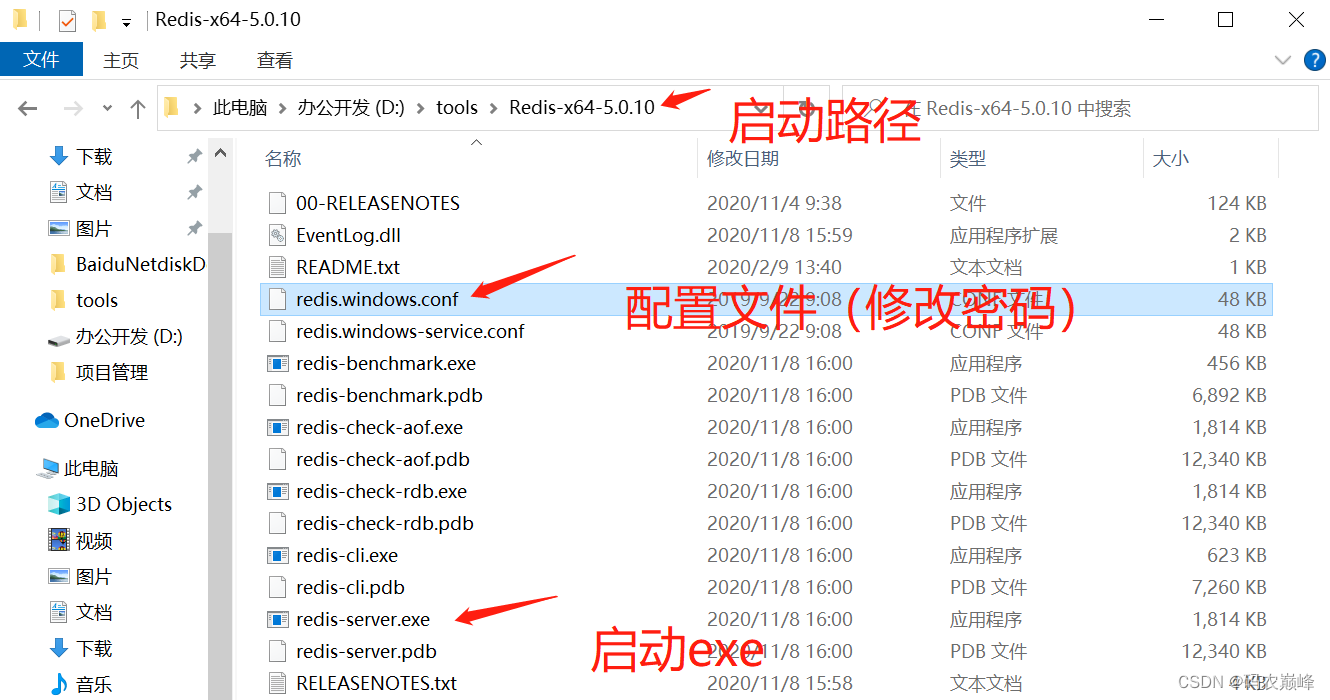Switch to the 查看 ribbon tab
Image resolution: width=1330 pixels, height=700 pixels.
tap(273, 60)
